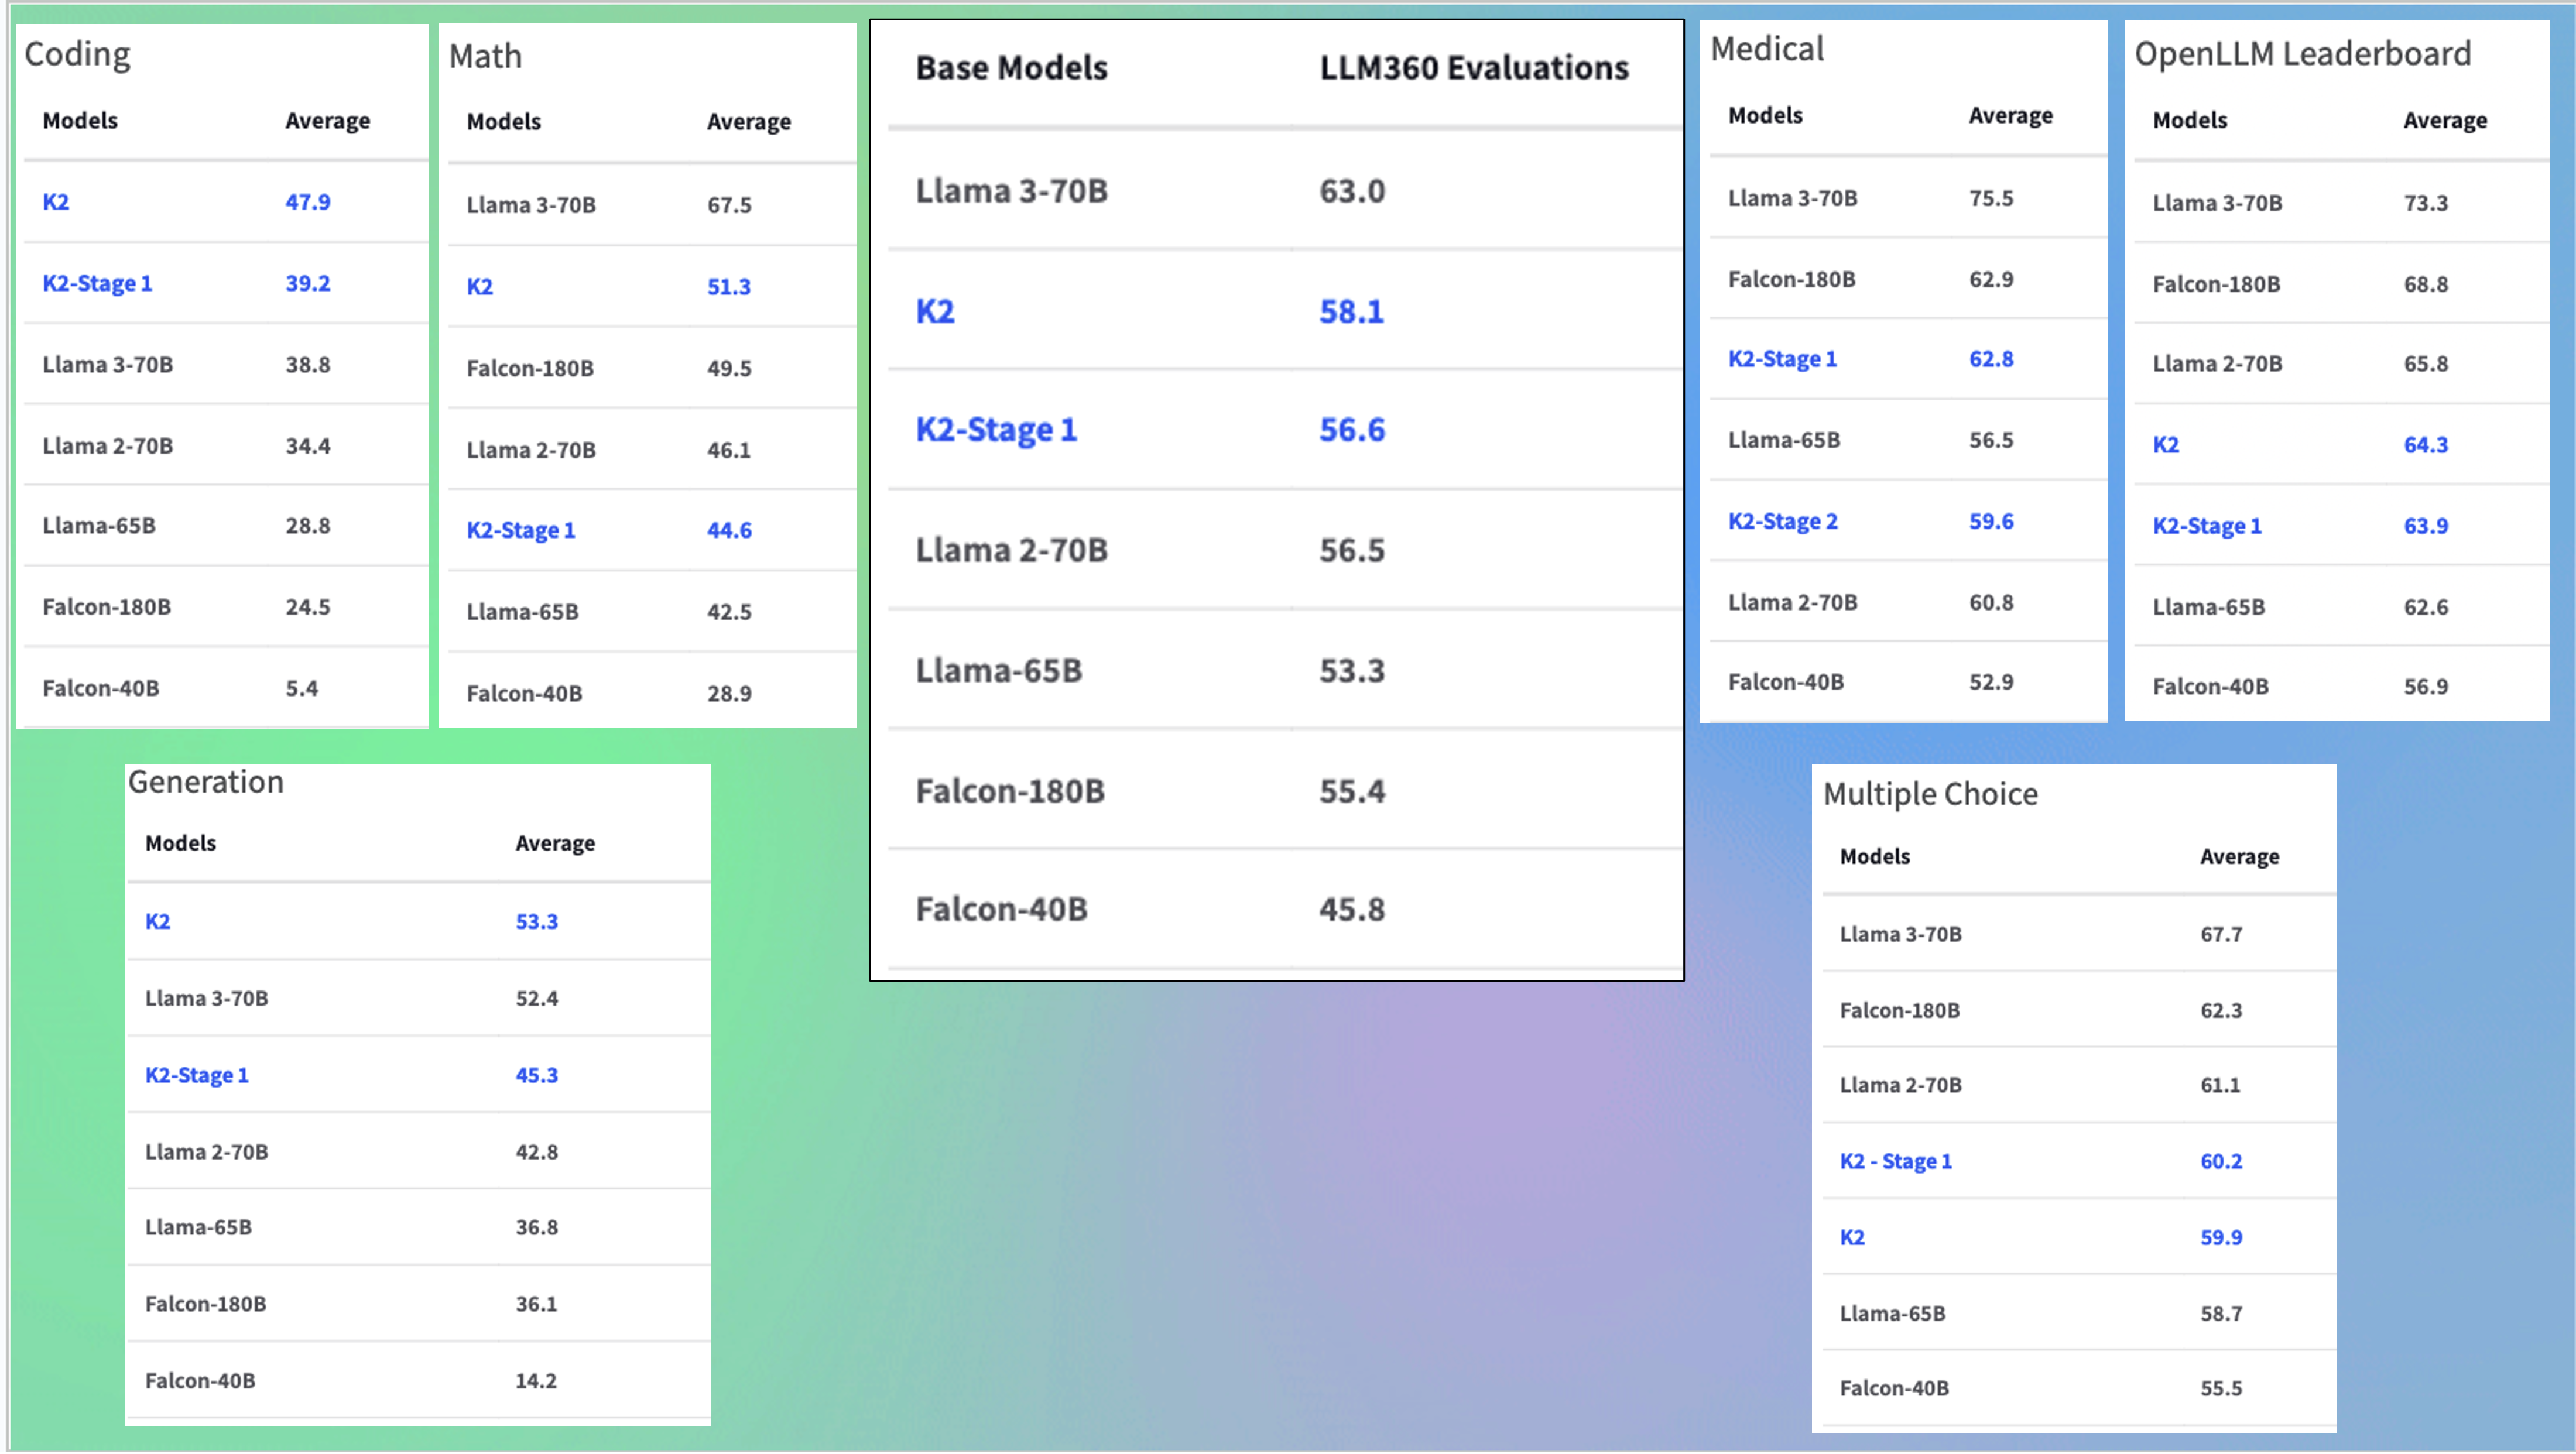This screenshot has height=1454, width=2576.
Task: Click 55.5 value in Multiple Choice
Action: 2221,1388
